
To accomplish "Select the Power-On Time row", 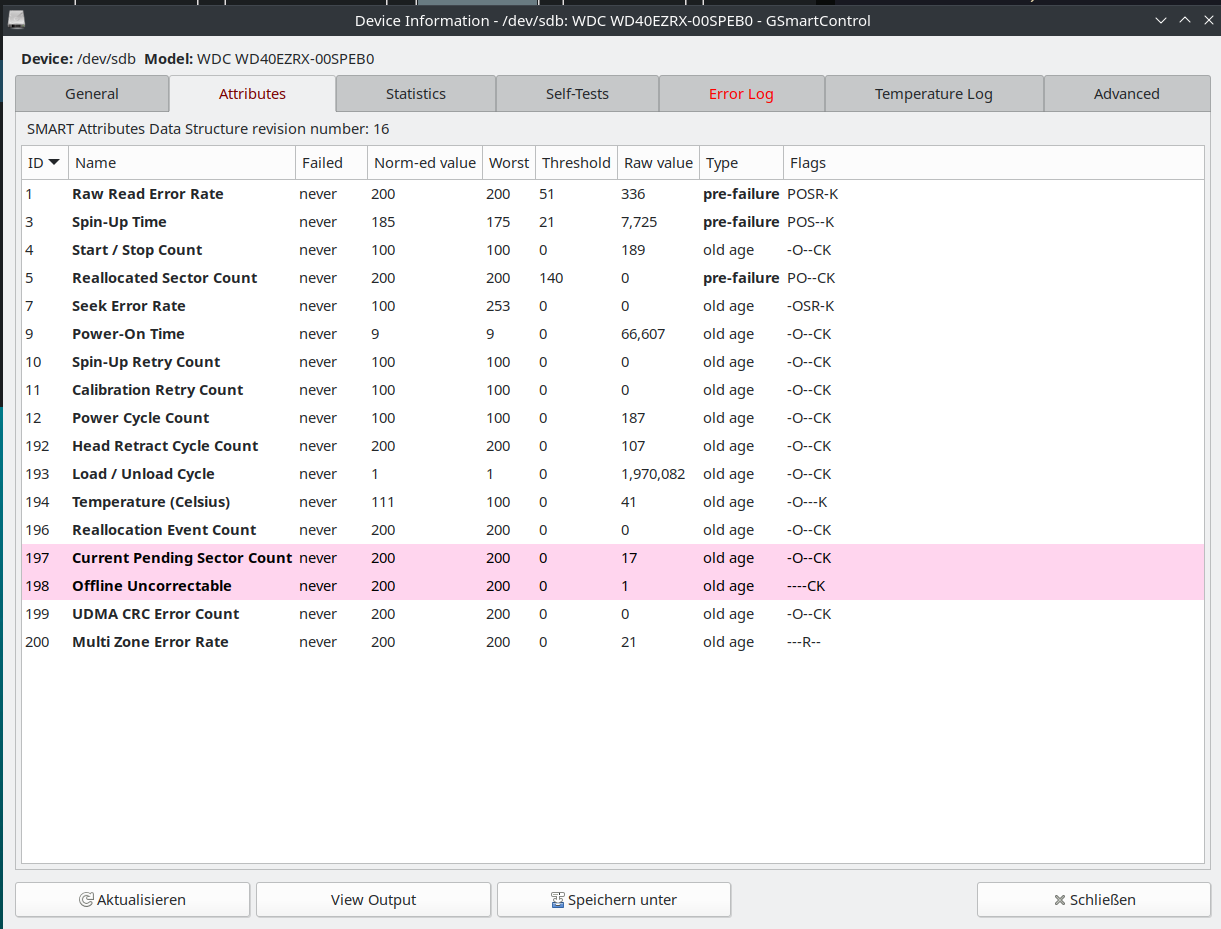I will (x=612, y=334).
